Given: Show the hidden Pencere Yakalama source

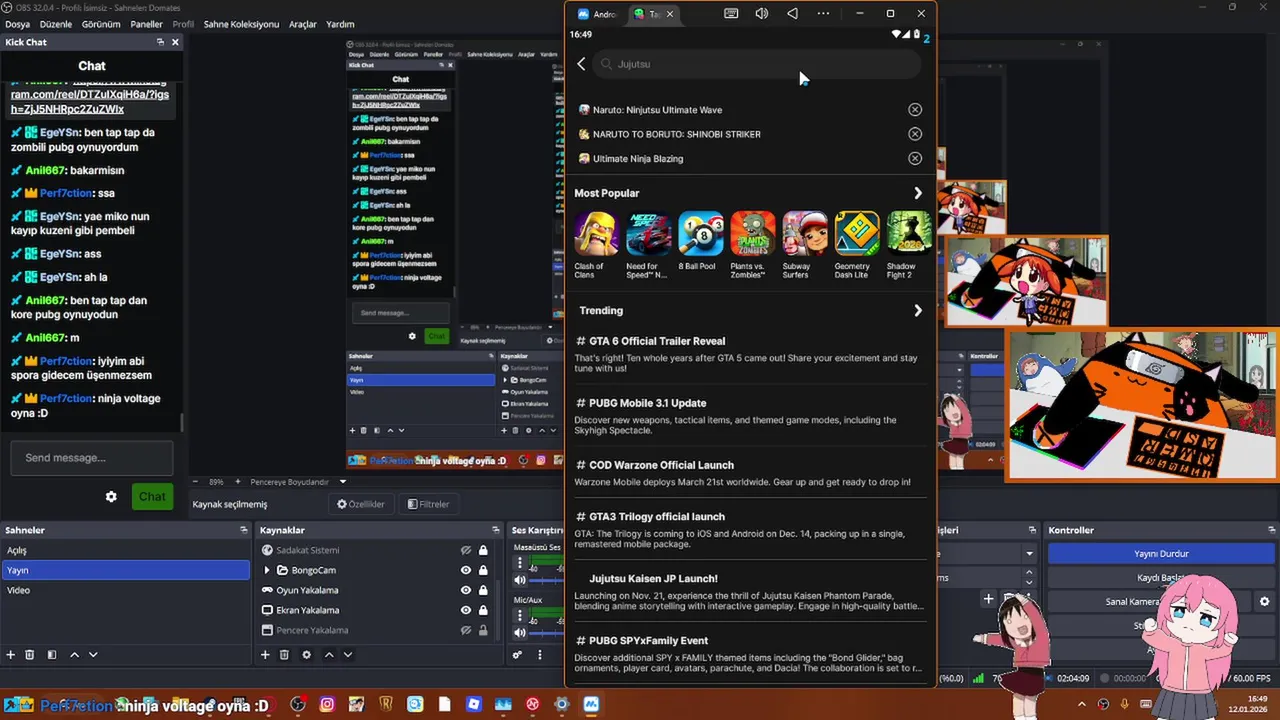Looking at the screenshot, I should click(465, 630).
